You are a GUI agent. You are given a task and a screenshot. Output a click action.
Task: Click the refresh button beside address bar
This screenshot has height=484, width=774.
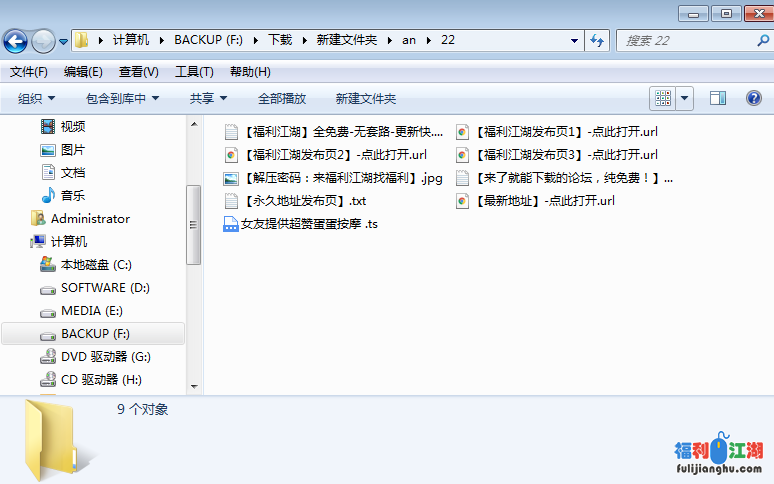(597, 40)
